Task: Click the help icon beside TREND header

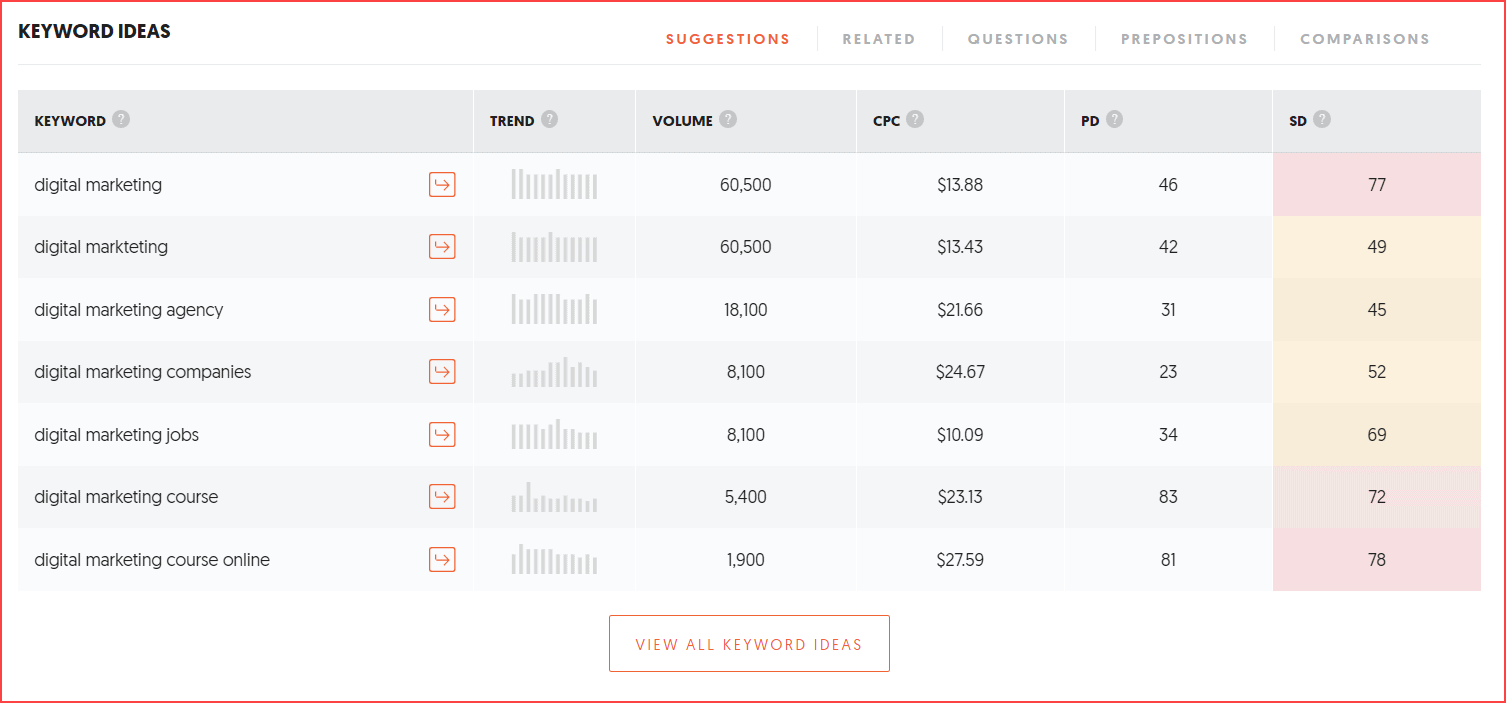Action: coord(549,120)
